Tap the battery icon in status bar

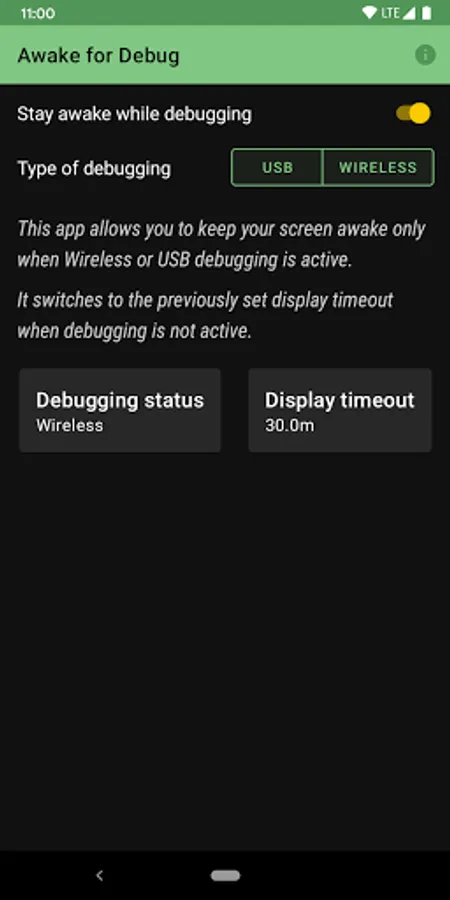[x=426, y=13]
